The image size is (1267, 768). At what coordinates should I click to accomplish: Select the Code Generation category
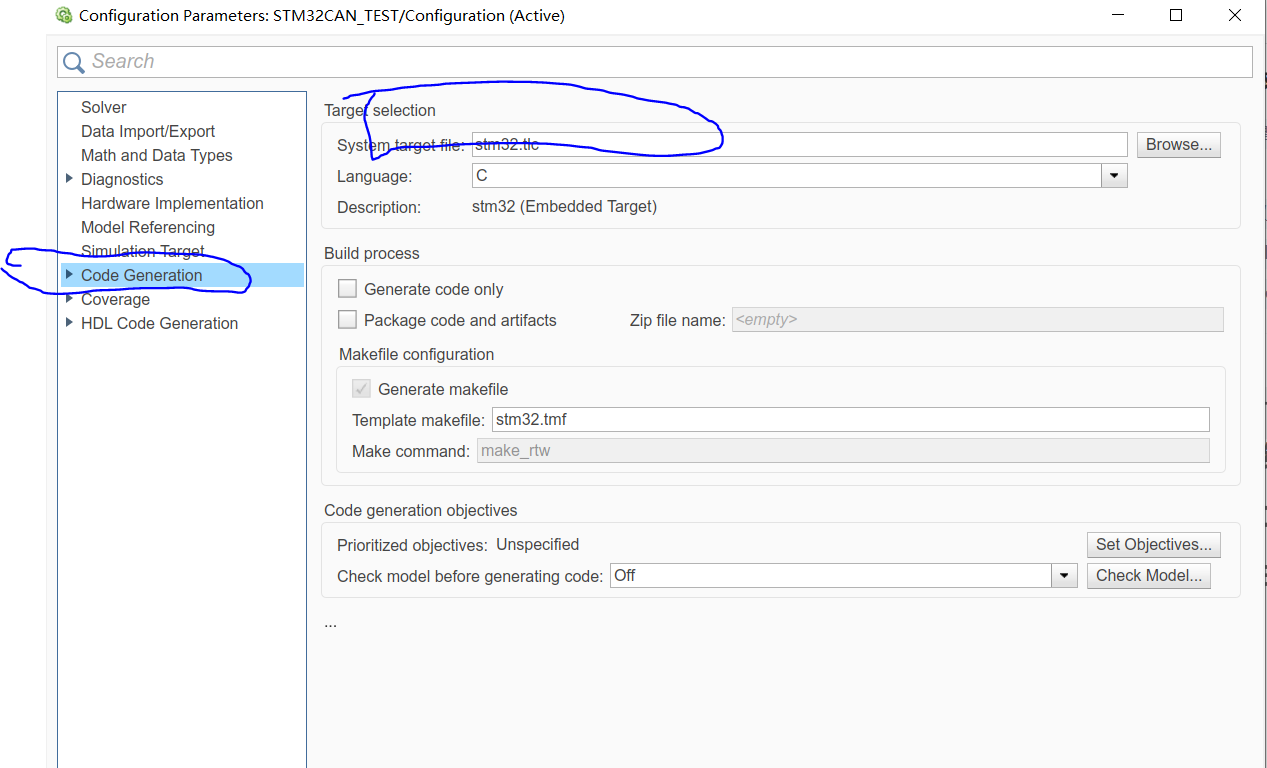(142, 275)
